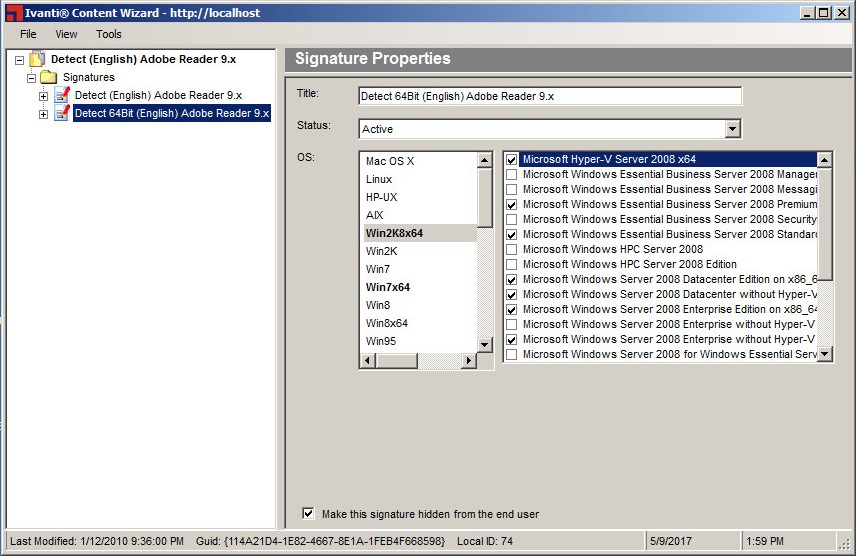Collapse the Signatures folder node
Image resolution: width=856 pixels, height=556 pixels.
(x=32, y=78)
